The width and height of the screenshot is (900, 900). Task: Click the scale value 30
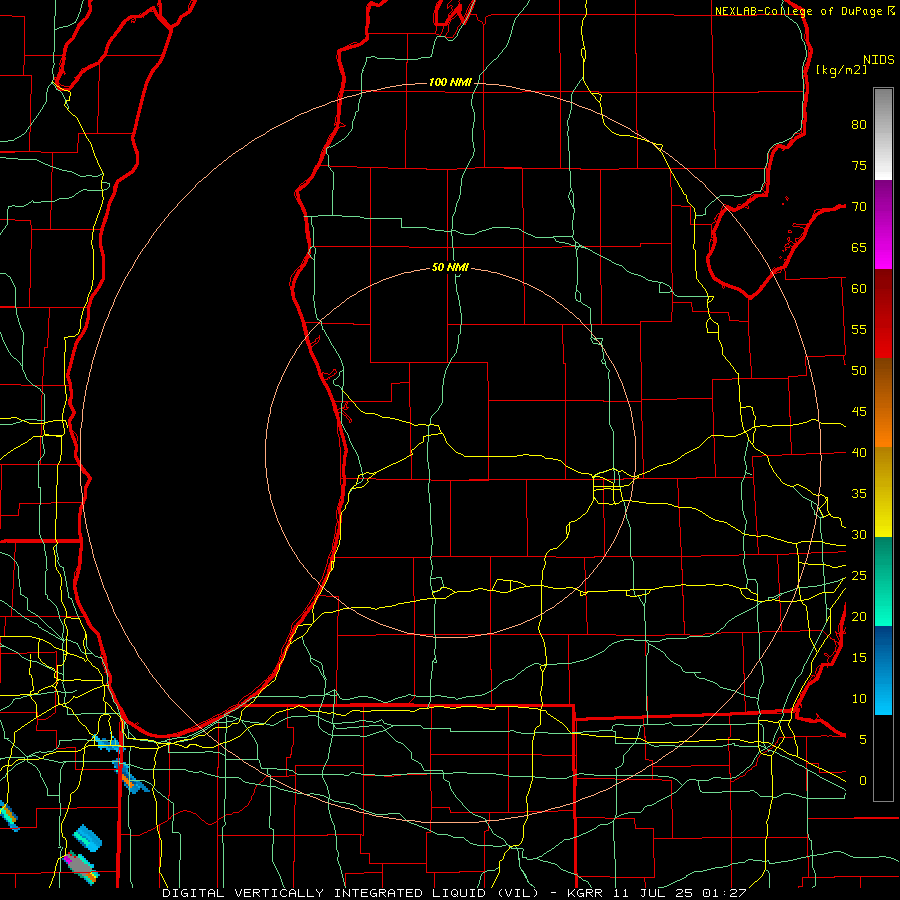[859, 534]
